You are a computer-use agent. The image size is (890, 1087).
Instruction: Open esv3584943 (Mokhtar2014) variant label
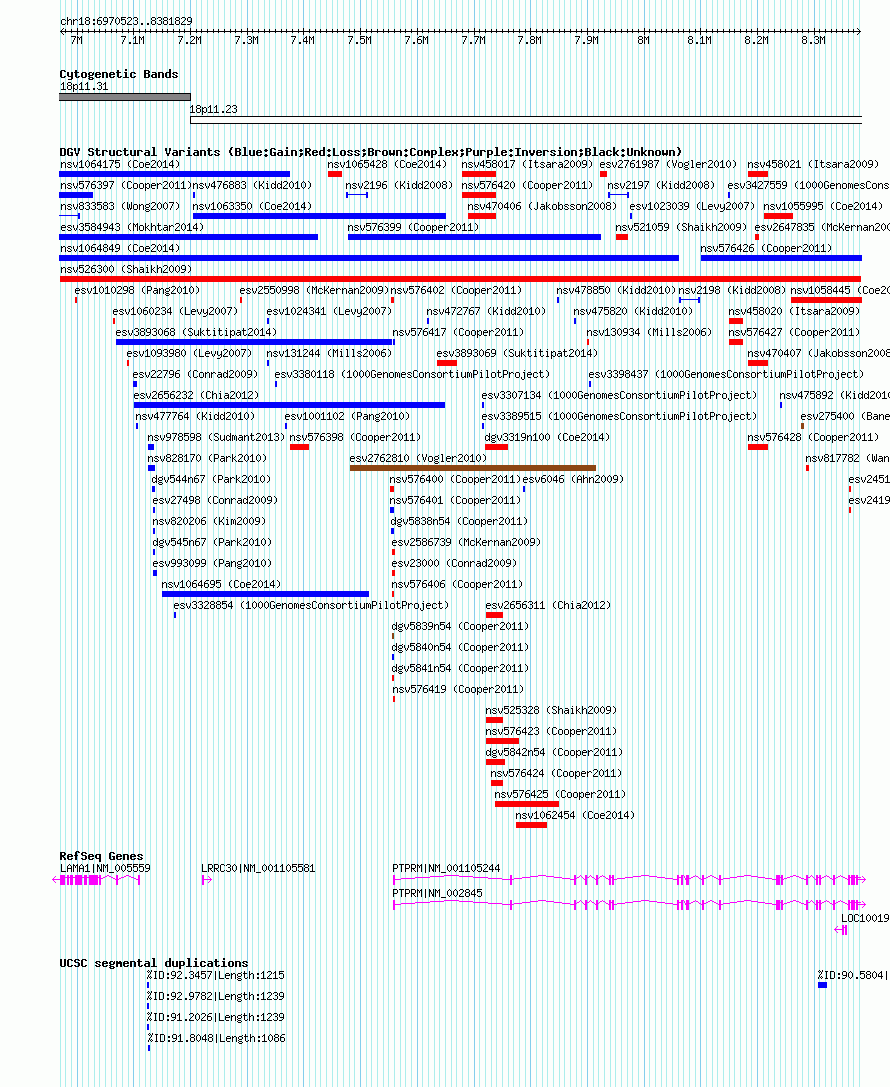132,227
